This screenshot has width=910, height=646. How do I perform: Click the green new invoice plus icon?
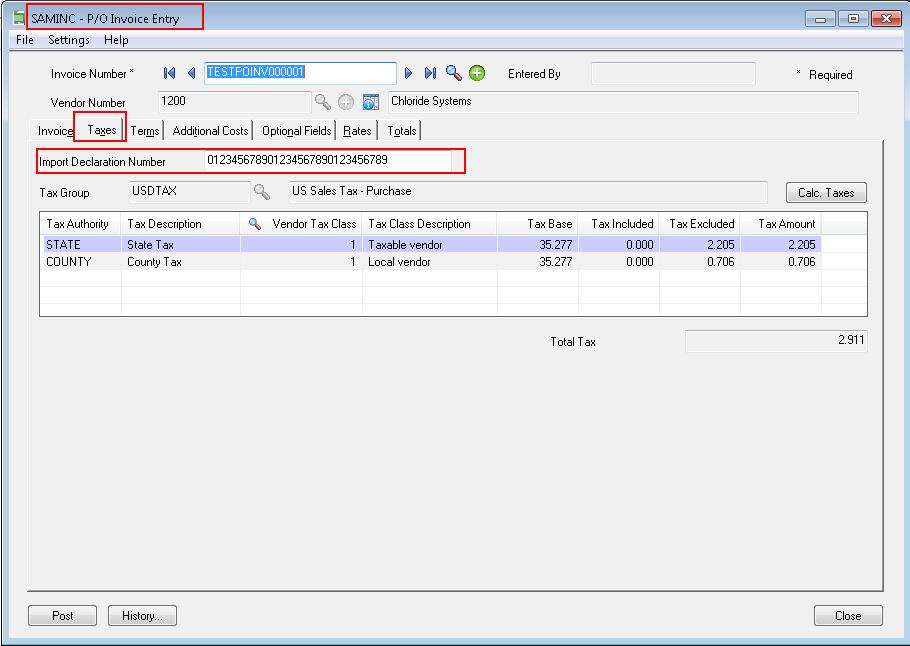click(477, 73)
